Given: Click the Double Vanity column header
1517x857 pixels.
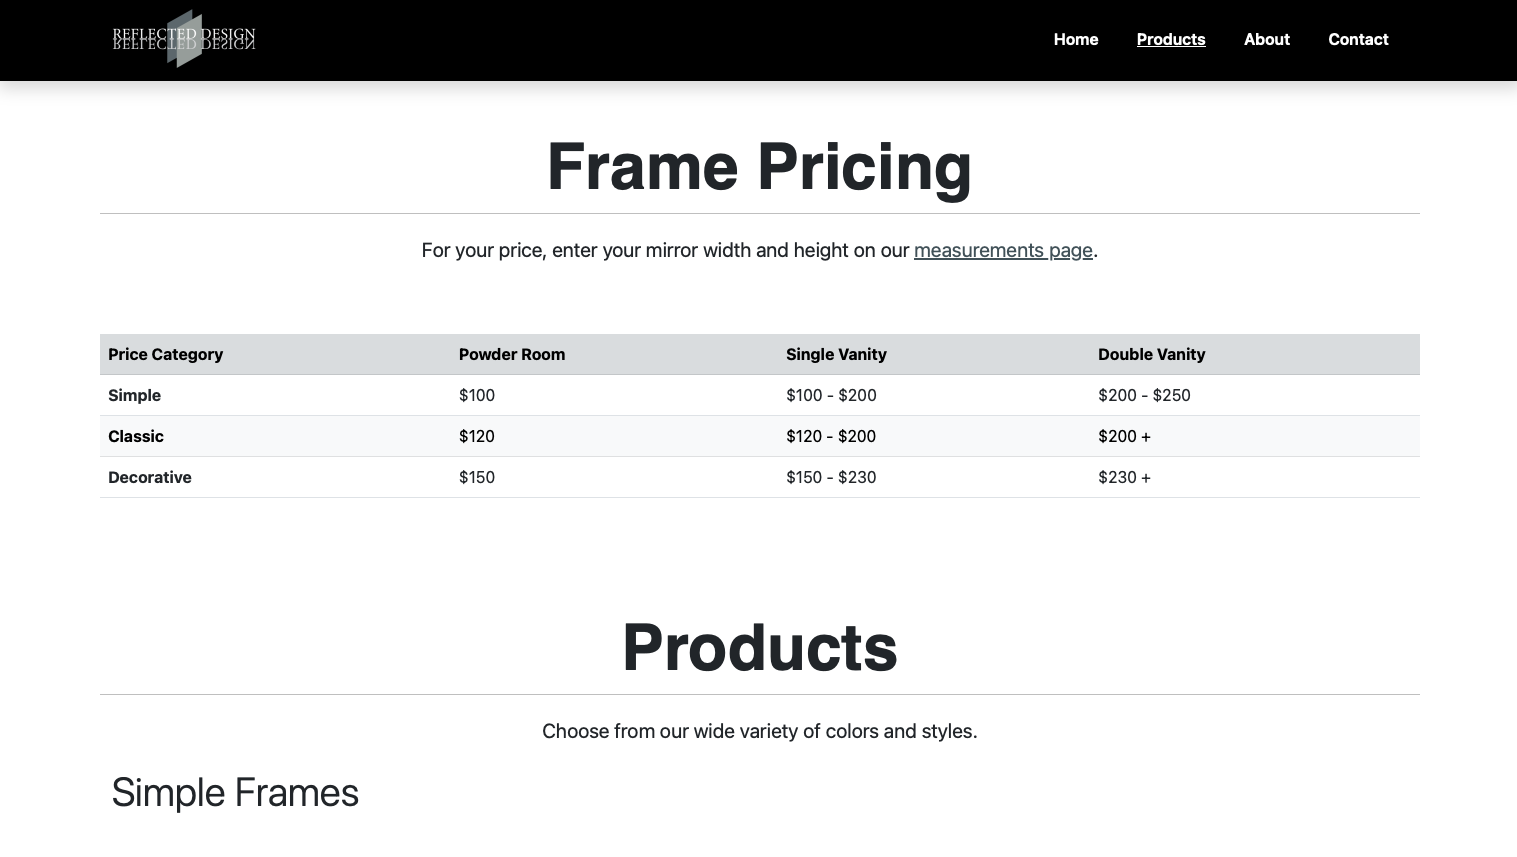Looking at the screenshot, I should (1151, 354).
